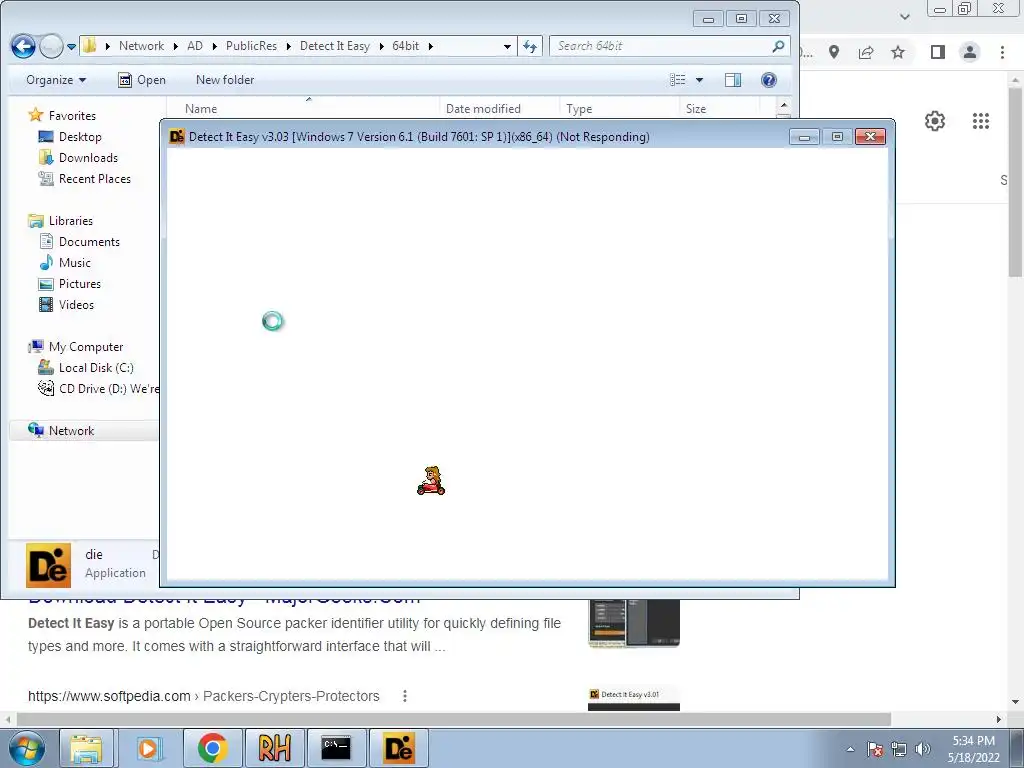Open the address bar history dropdown
Viewport: 1024px width, 768px height.
pyautogui.click(x=507, y=46)
